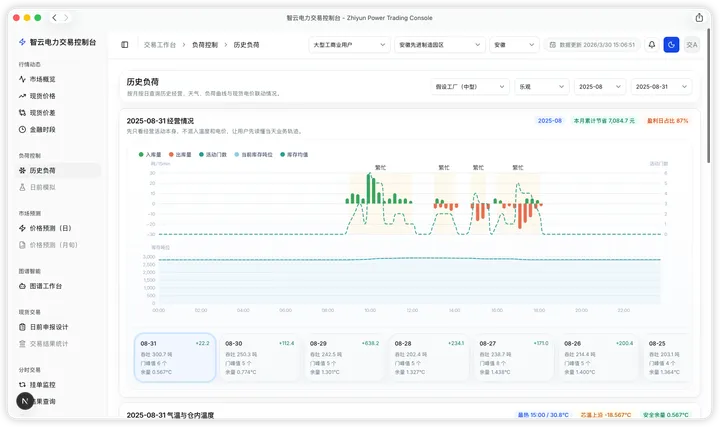This screenshot has width=720, height=427.
Task: Open the 大型工商业用户 dropdown
Action: [x=349, y=45]
